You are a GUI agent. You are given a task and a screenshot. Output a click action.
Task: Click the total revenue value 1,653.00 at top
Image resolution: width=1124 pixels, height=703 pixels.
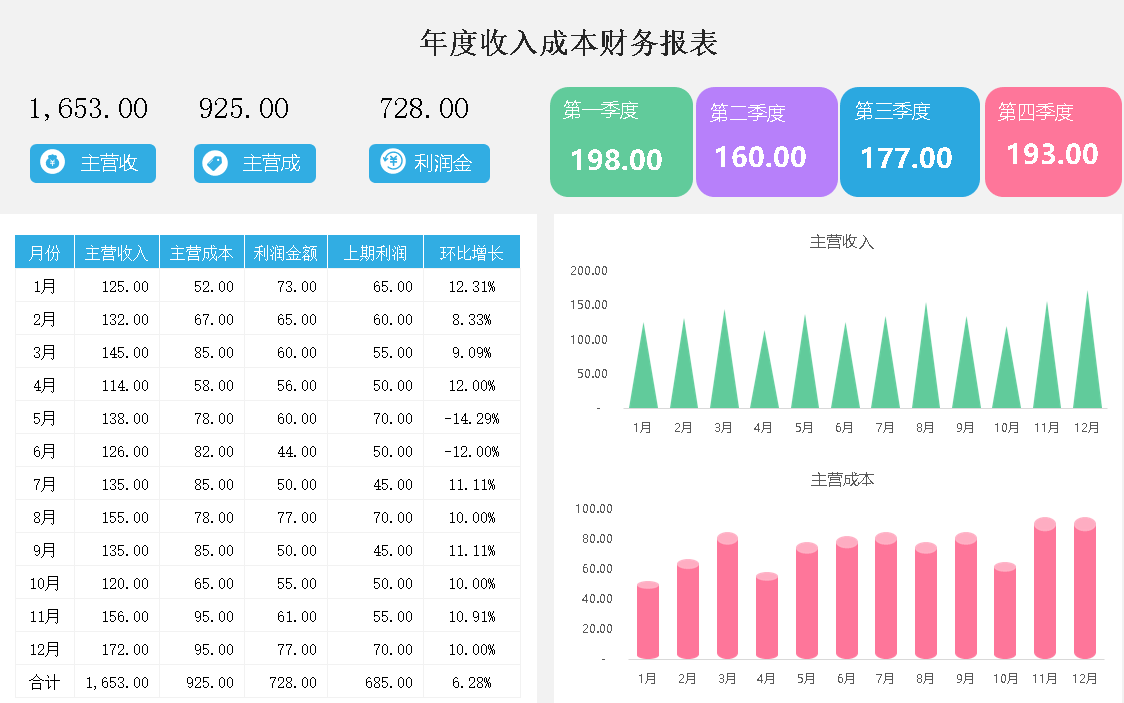pos(89,108)
